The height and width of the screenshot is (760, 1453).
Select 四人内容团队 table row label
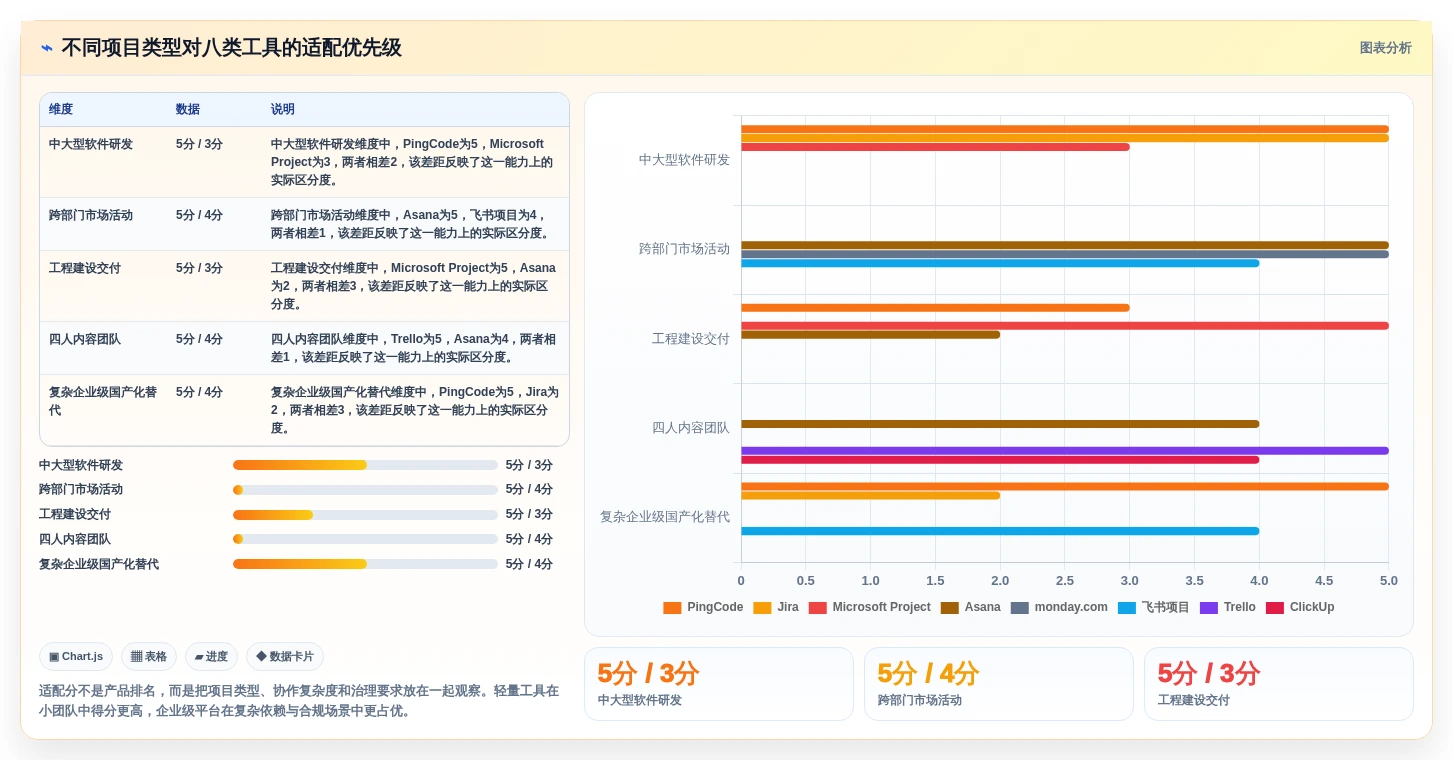click(85, 339)
